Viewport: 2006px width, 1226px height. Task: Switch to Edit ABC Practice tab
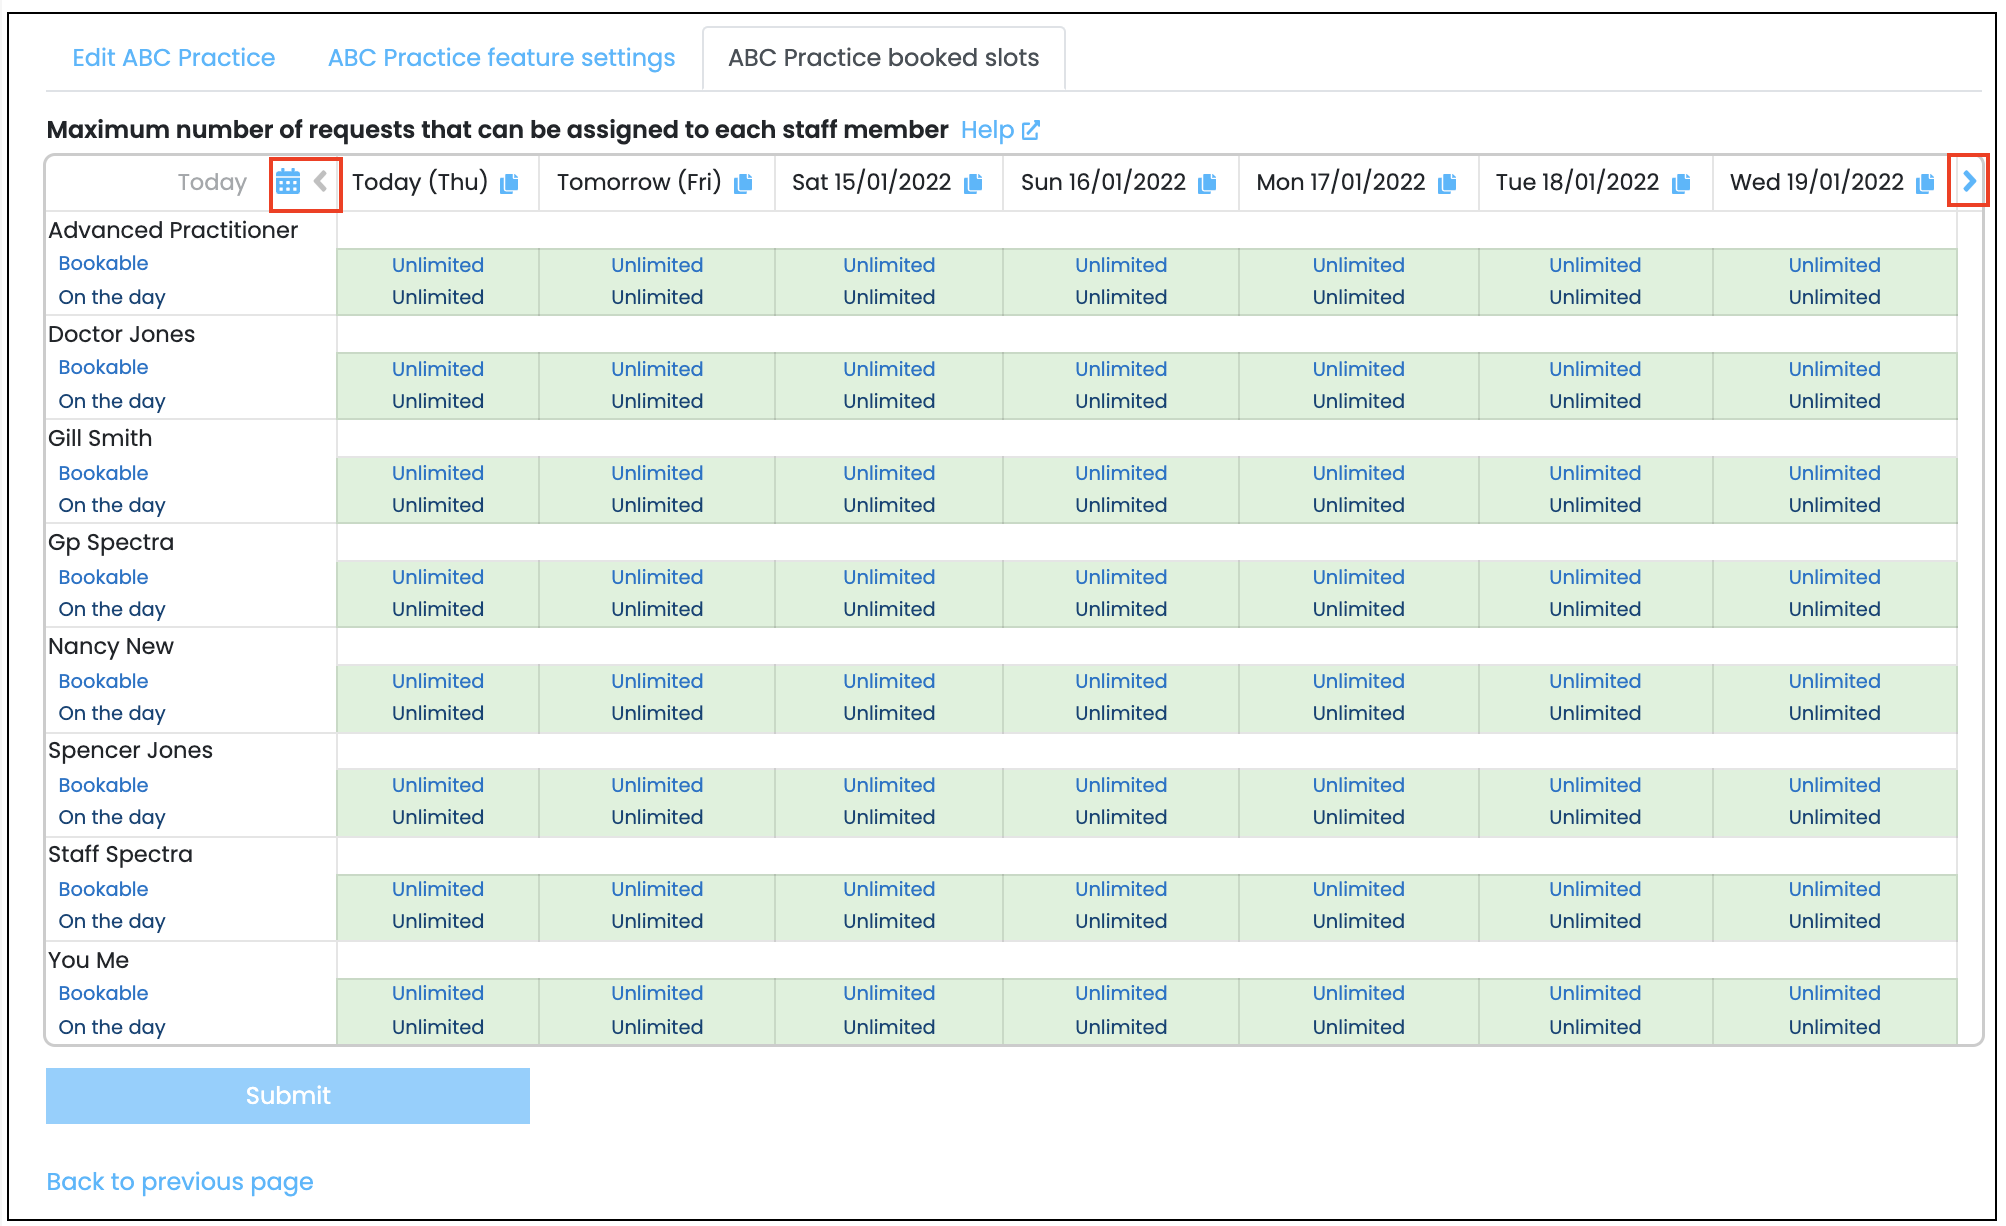pos(173,58)
